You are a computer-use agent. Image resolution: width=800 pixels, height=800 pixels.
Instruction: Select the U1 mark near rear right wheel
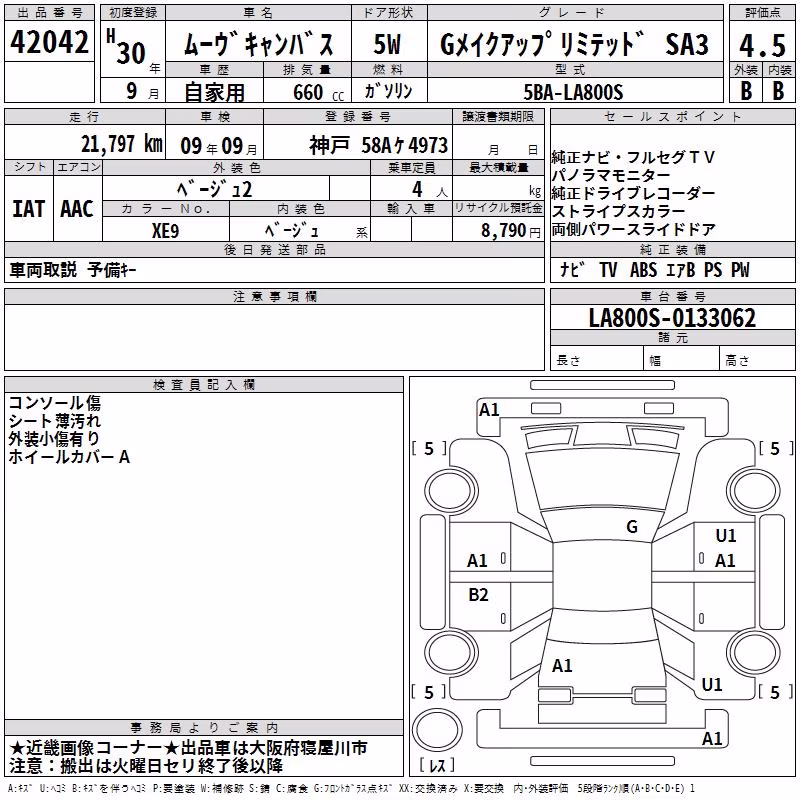pos(712,685)
